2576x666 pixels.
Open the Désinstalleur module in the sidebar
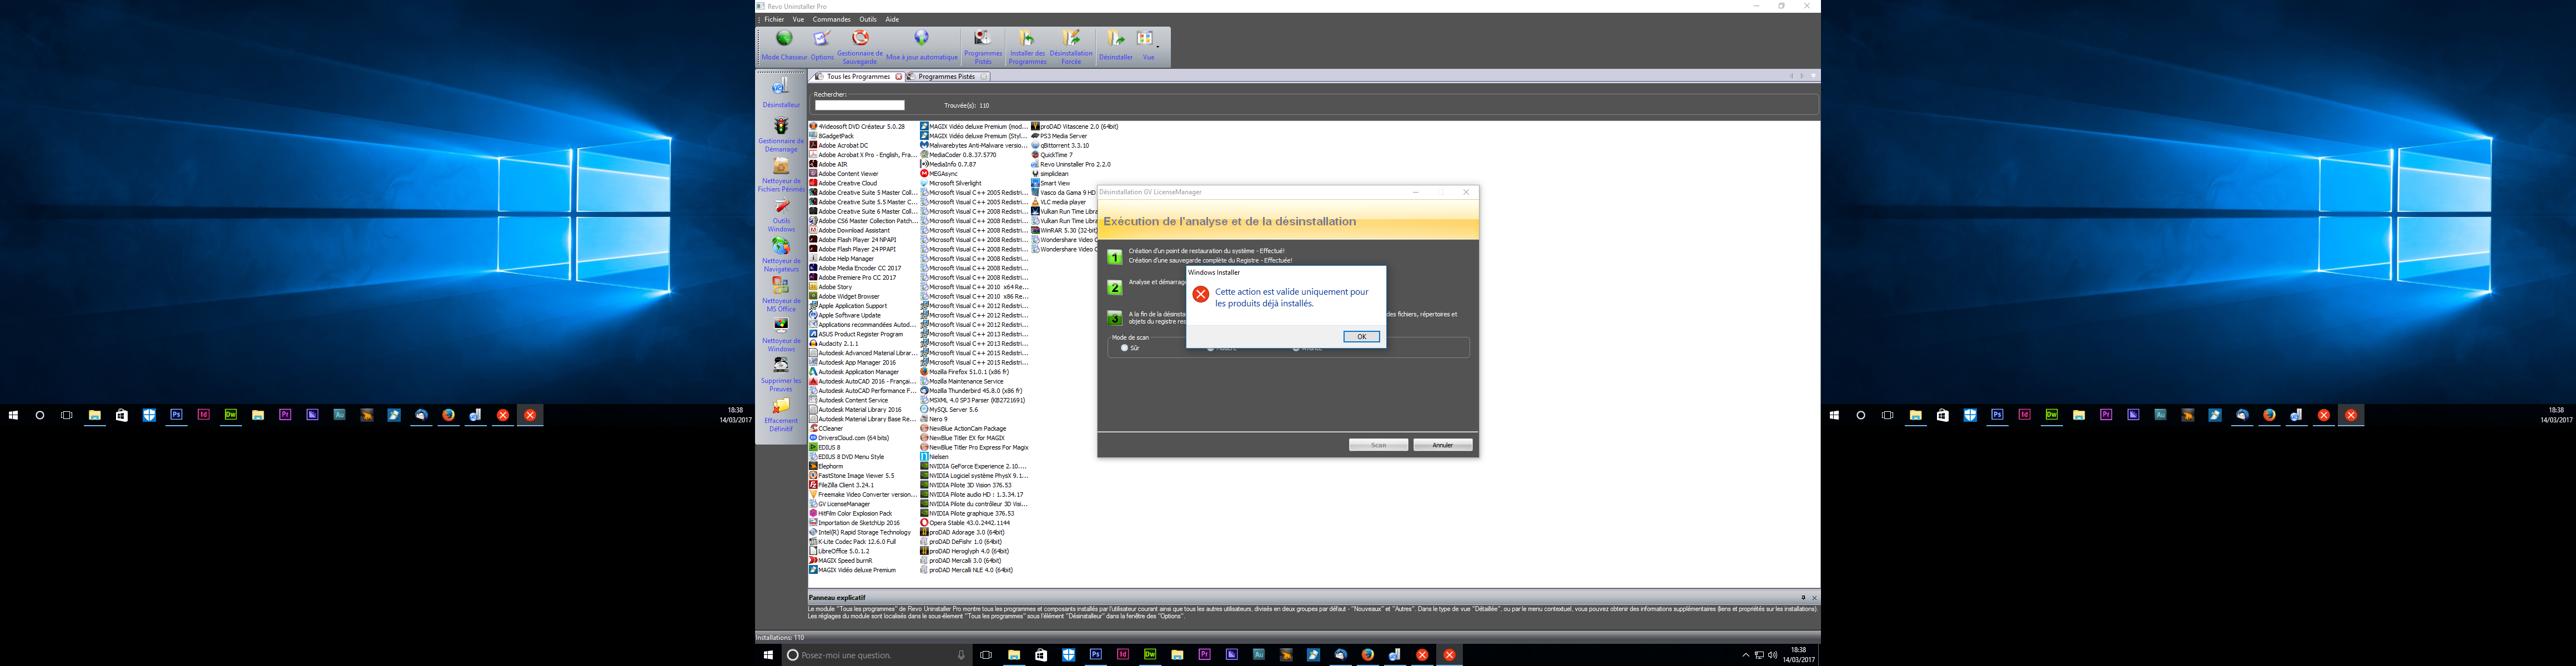click(781, 92)
